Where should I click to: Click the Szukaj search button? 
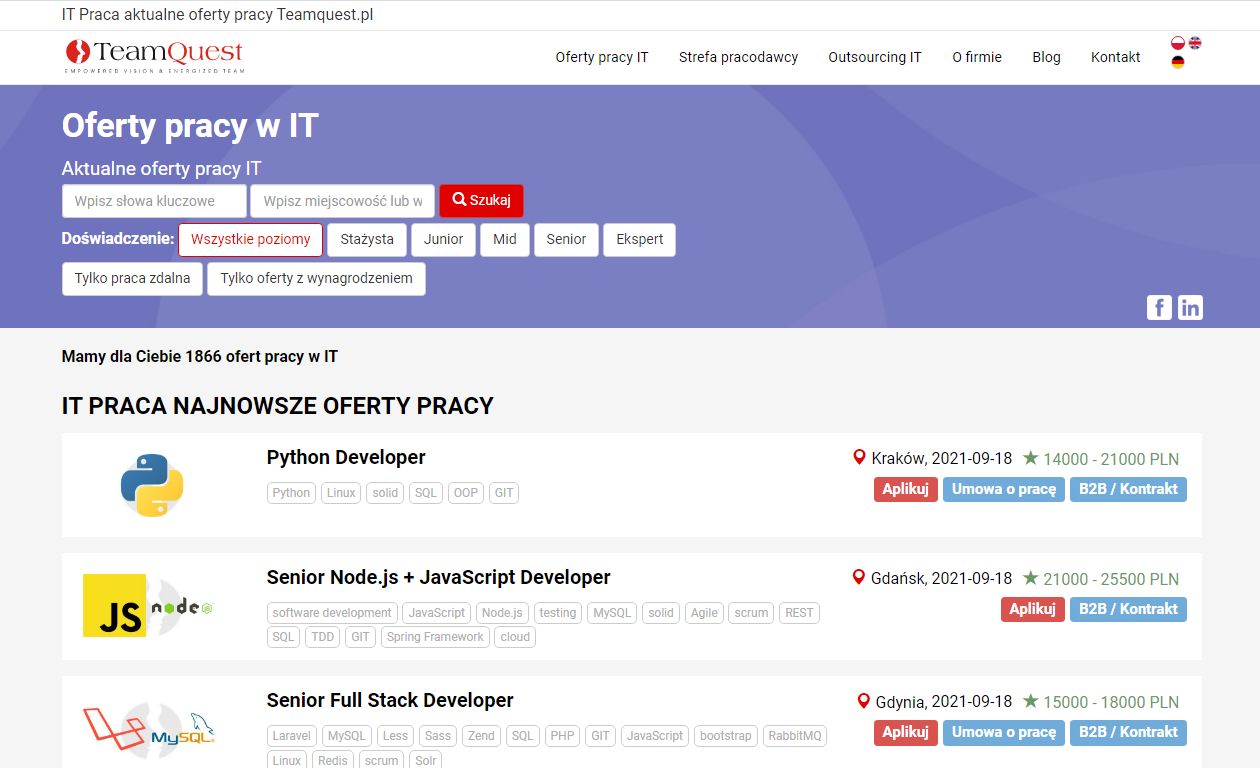pos(481,201)
